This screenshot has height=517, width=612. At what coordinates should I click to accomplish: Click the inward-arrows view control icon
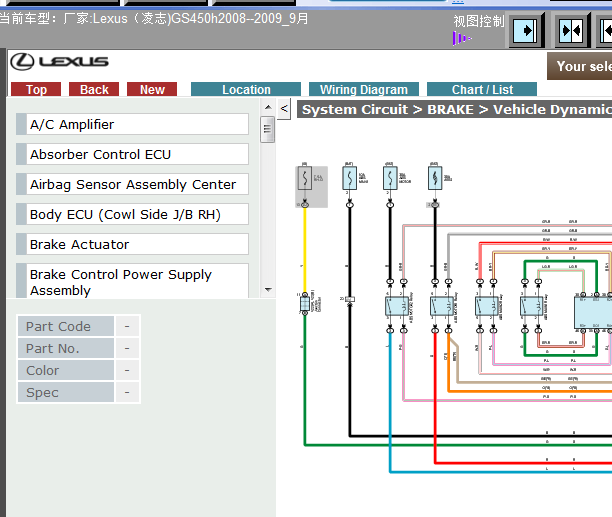(571, 30)
